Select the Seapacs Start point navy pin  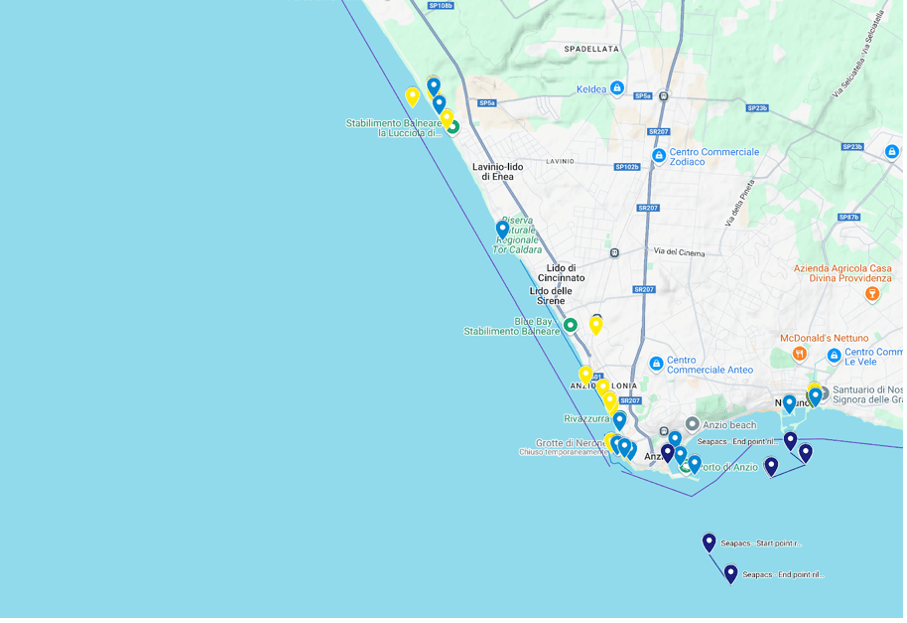tap(709, 542)
